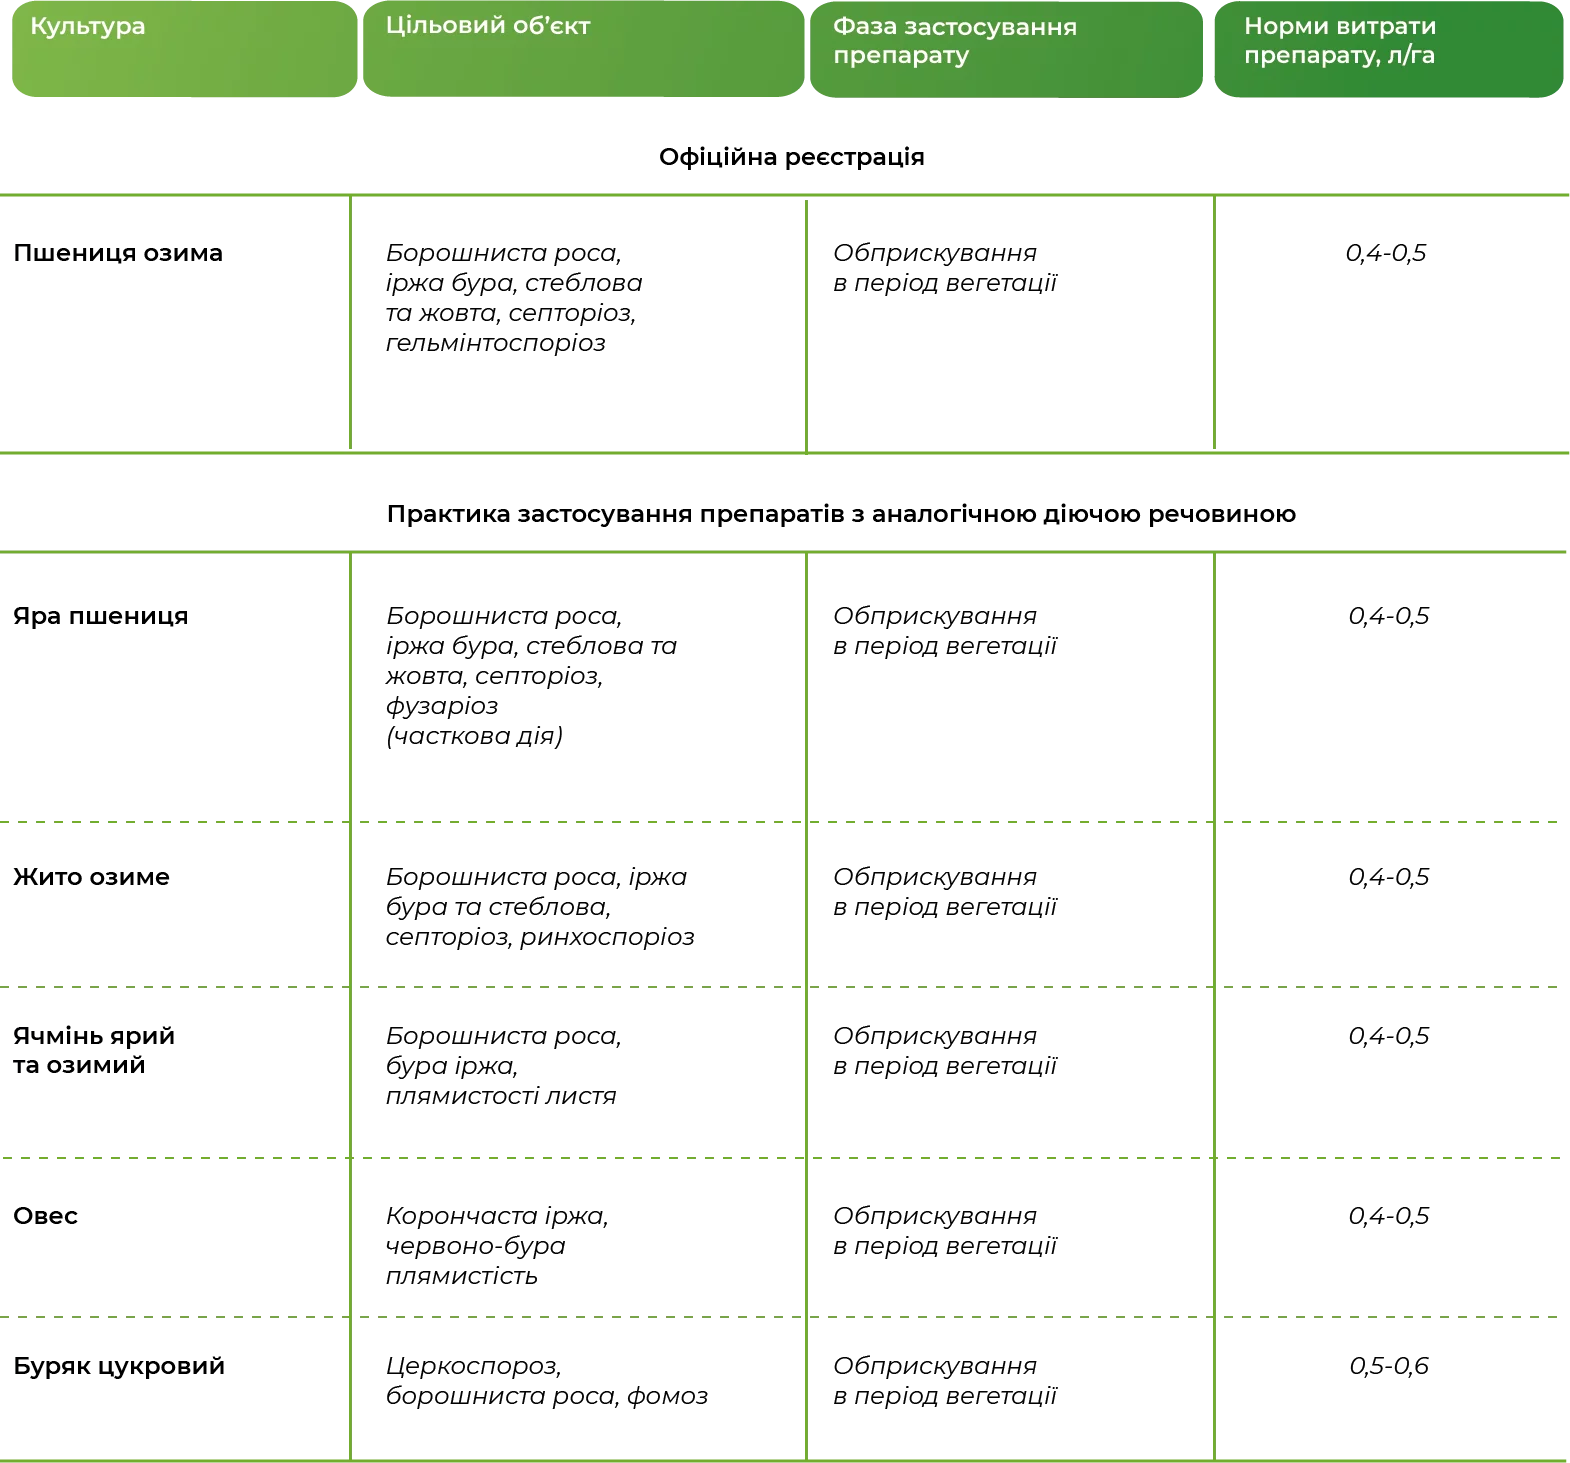Select the 'Офіційна реєстрація' section heading
1570x1463 pixels.
pyautogui.click(x=791, y=157)
